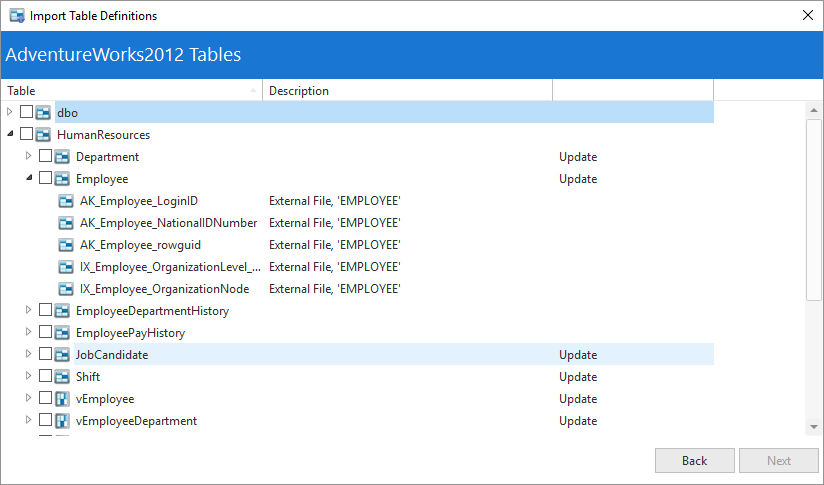This screenshot has height=485, width=824.
Task: Enable the EmployeeDepartmentHistory checkbox
Action: [45, 310]
